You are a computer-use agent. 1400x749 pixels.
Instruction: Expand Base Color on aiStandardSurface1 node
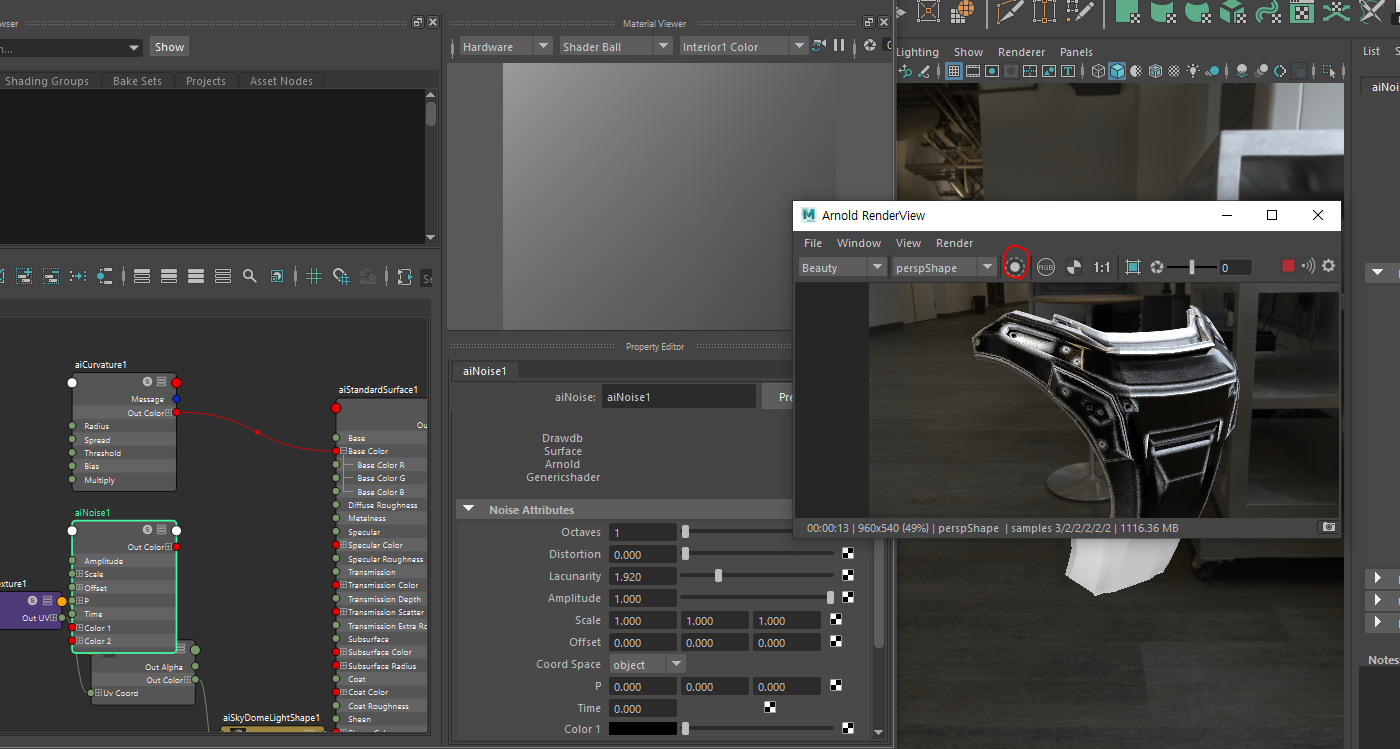point(344,452)
